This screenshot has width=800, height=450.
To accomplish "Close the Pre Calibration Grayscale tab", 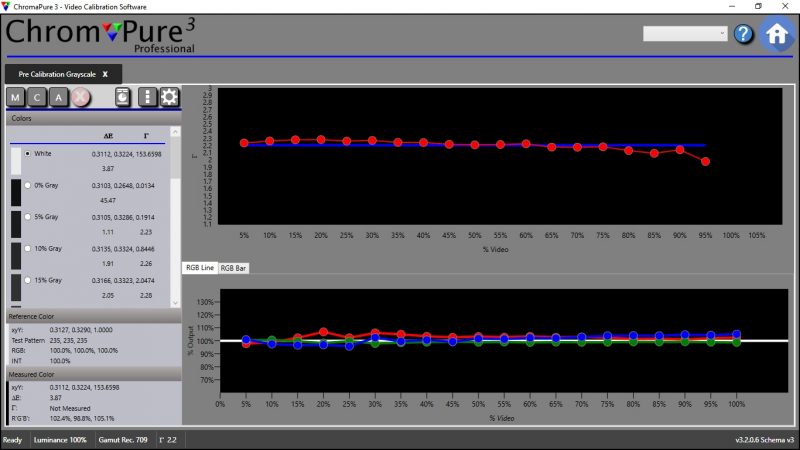I will click(105, 73).
